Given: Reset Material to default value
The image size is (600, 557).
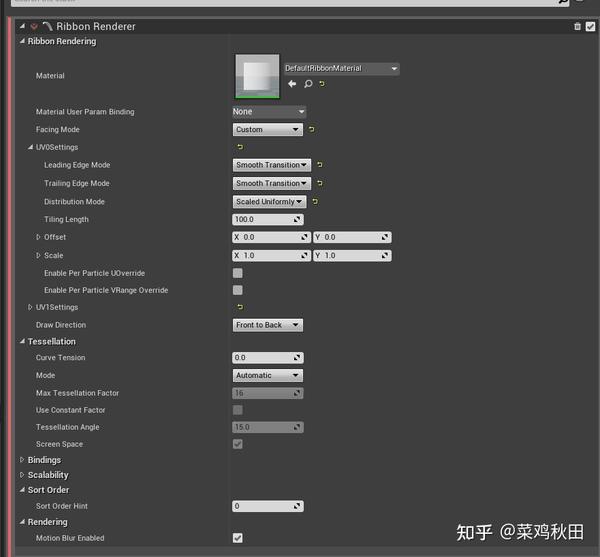Looking at the screenshot, I should 322,83.
